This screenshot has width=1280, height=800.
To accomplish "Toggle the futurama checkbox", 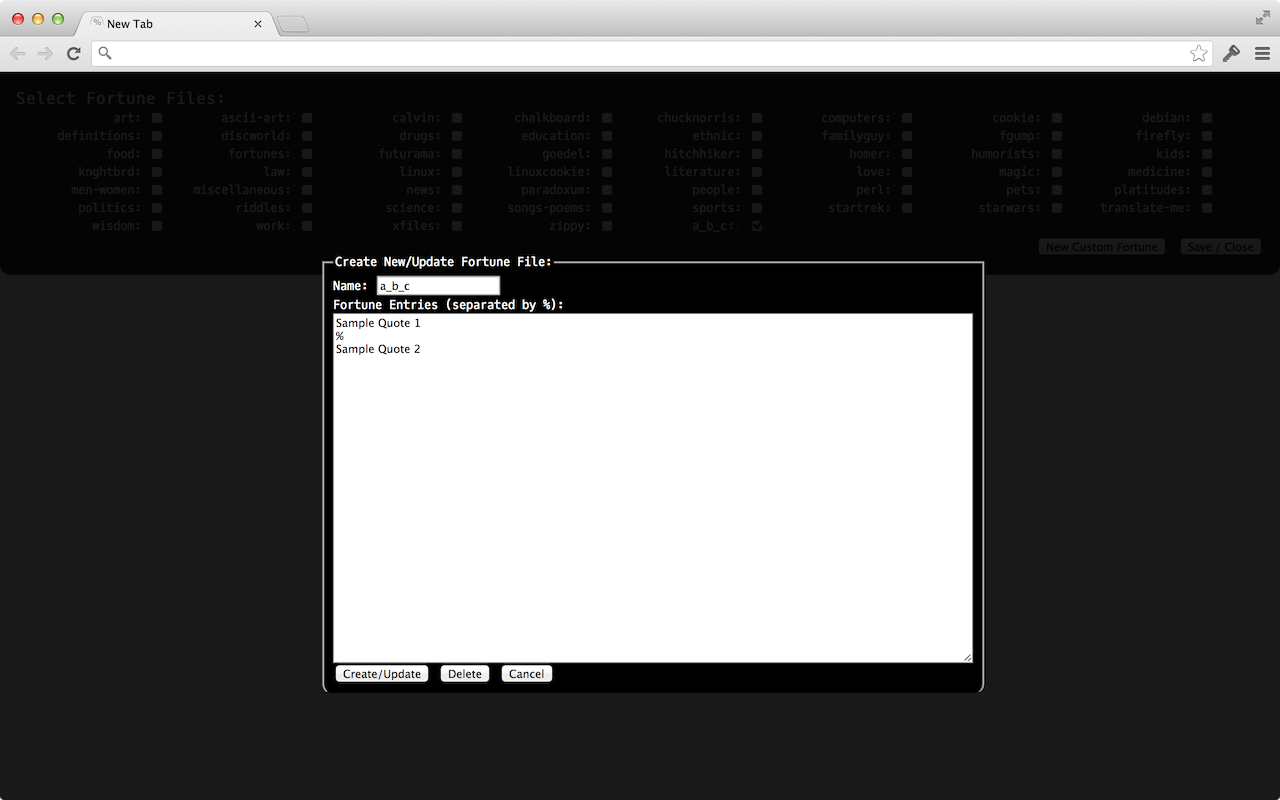I will click(457, 154).
